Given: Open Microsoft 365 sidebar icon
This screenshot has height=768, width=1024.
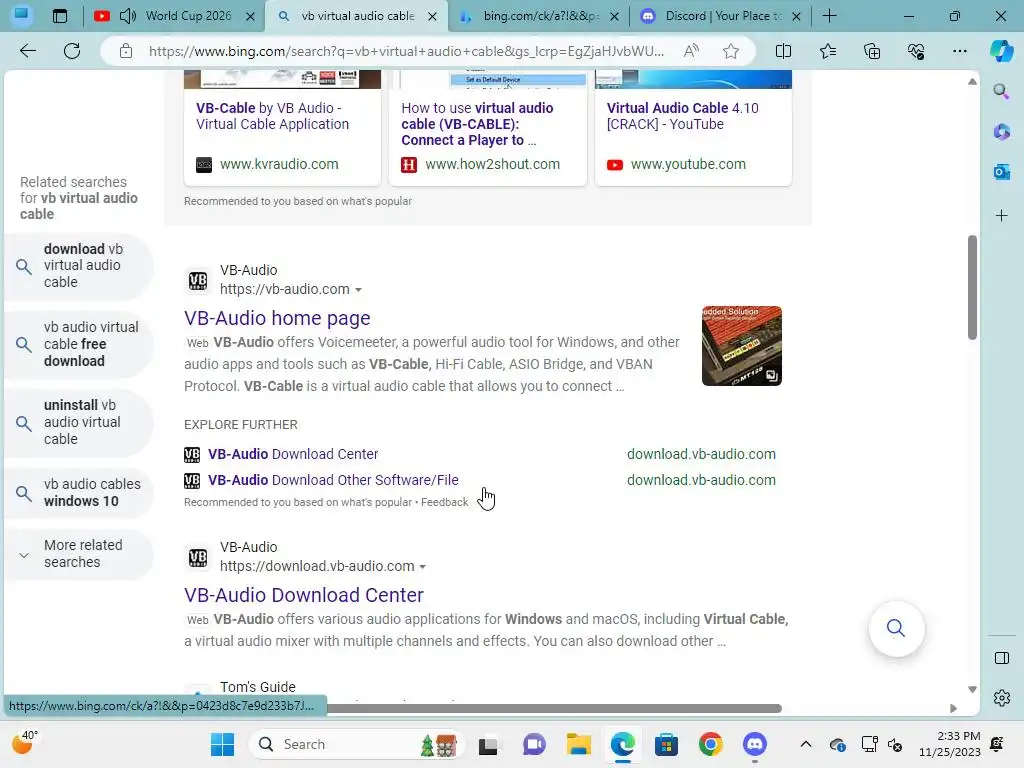Looking at the screenshot, I should click(x=1001, y=132).
